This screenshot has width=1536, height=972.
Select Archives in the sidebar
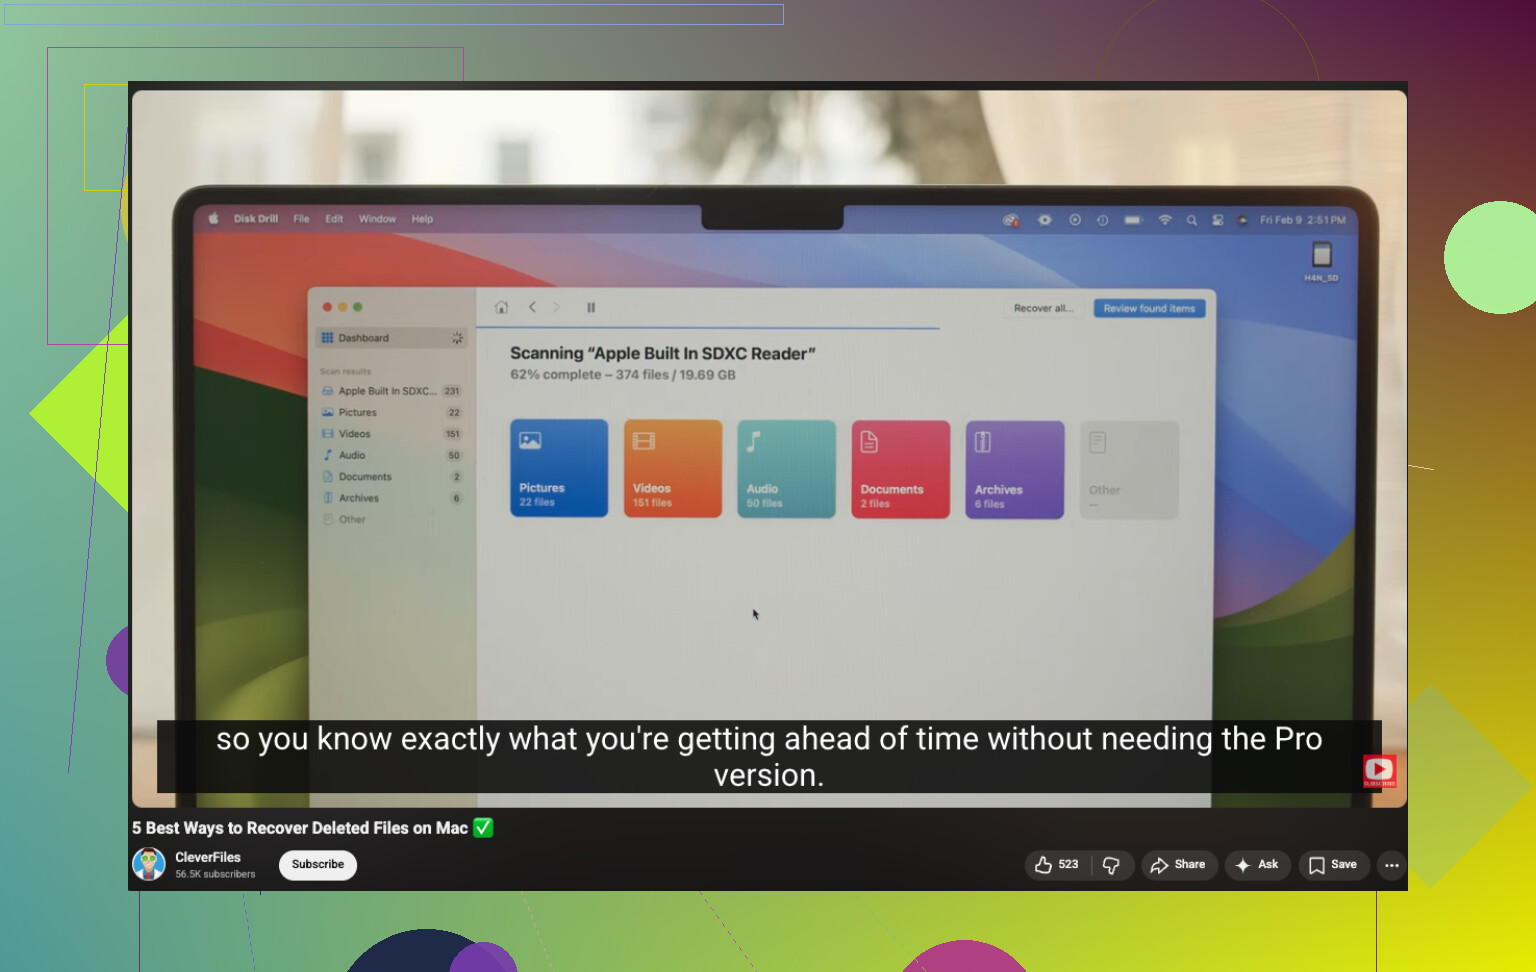coord(391,498)
